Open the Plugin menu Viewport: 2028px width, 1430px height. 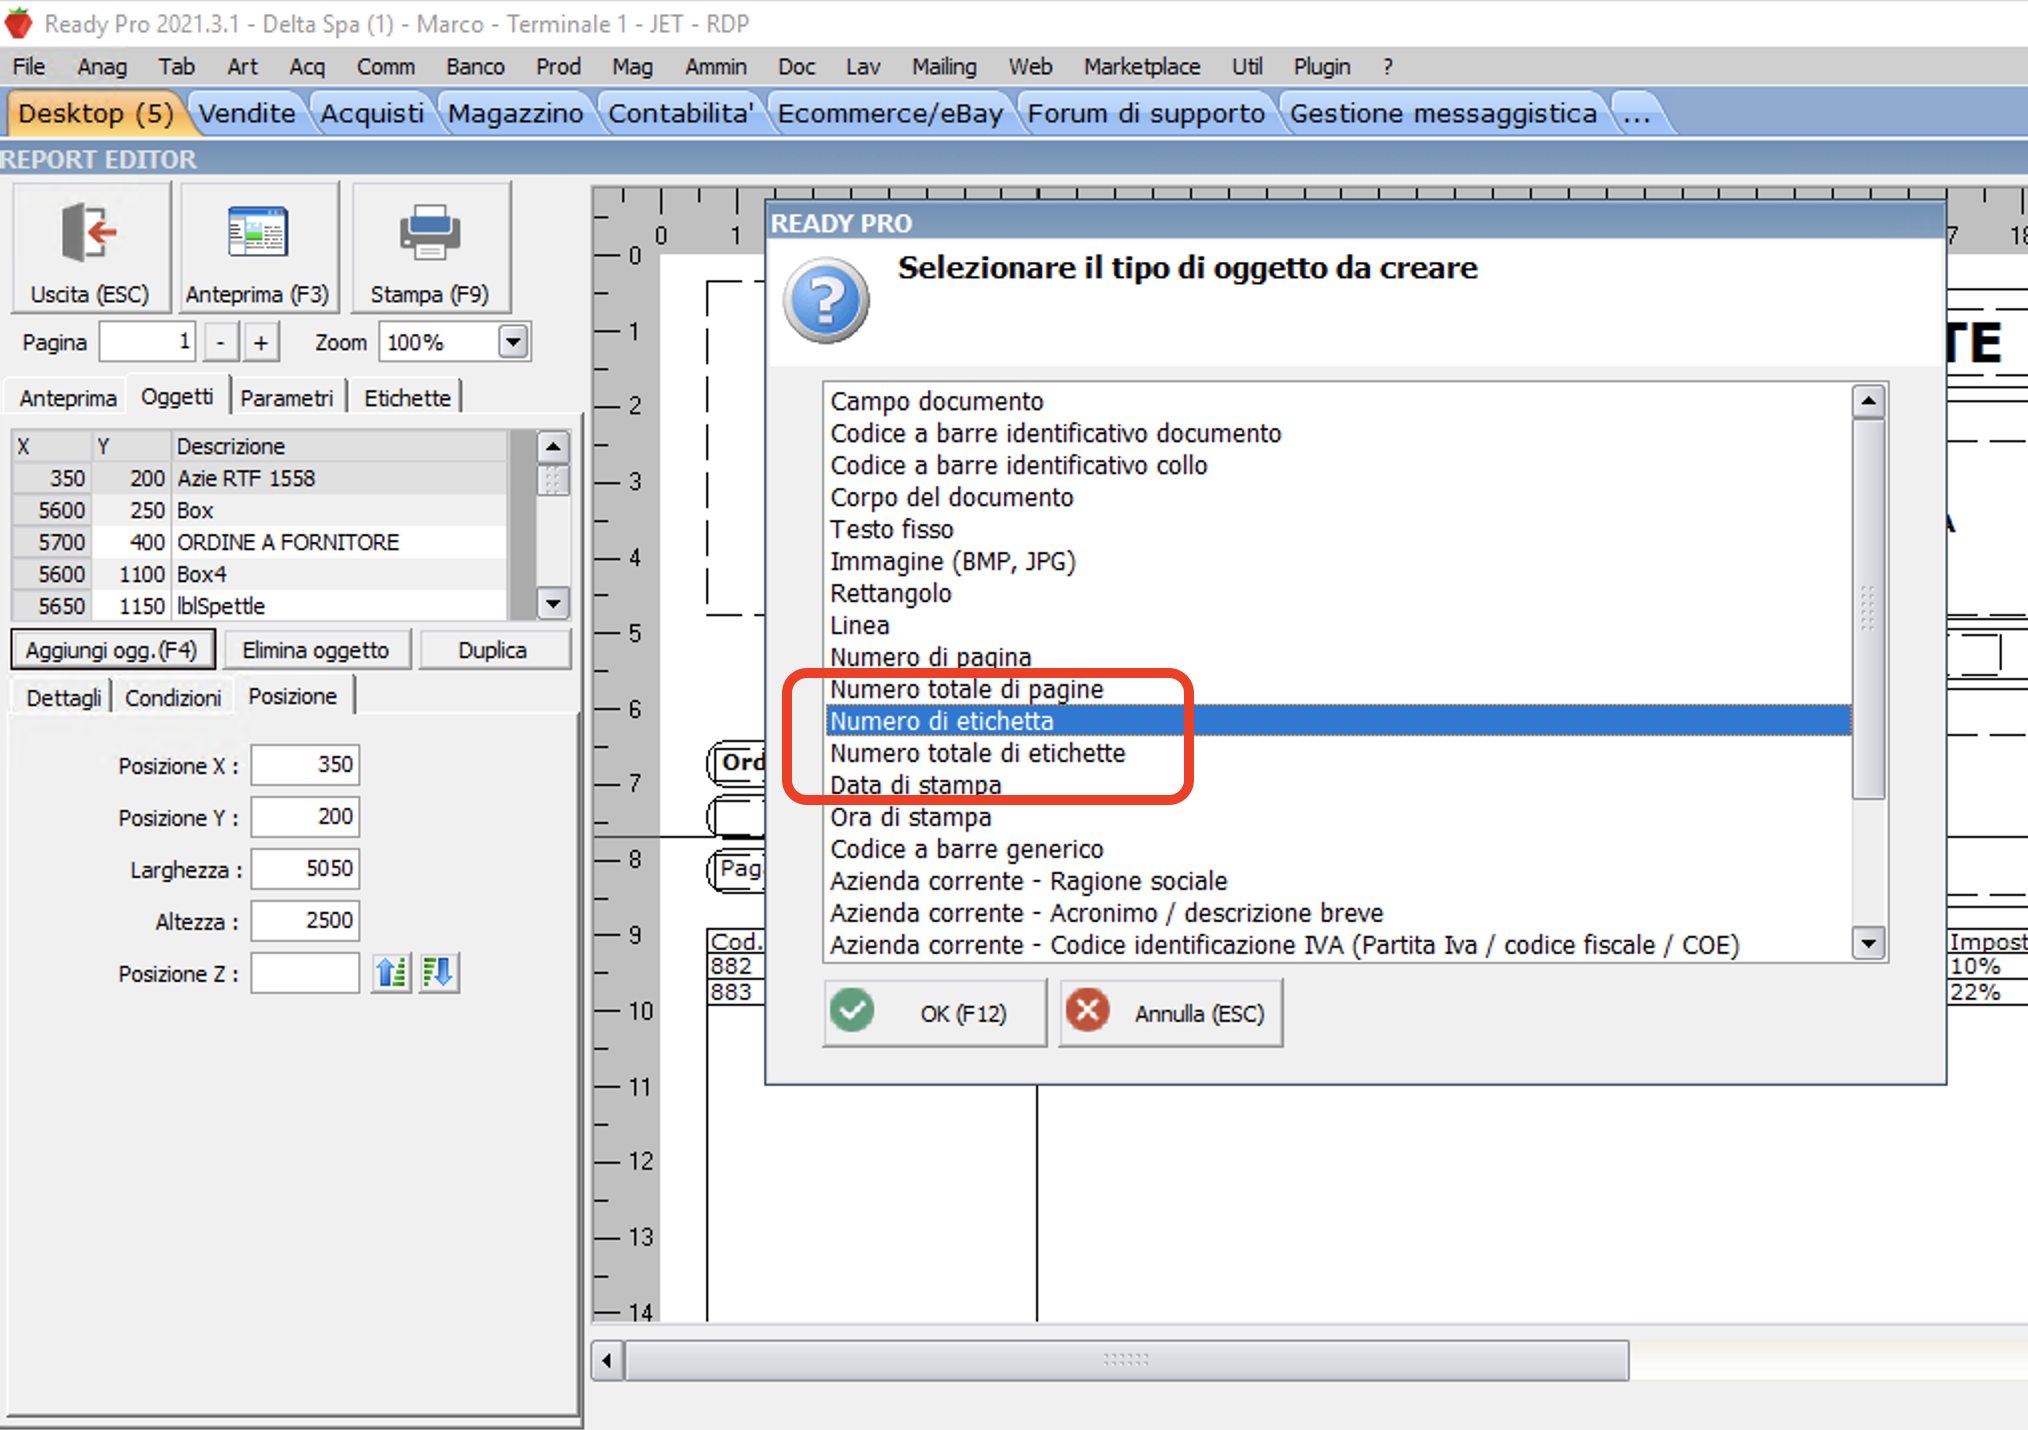tap(1322, 66)
